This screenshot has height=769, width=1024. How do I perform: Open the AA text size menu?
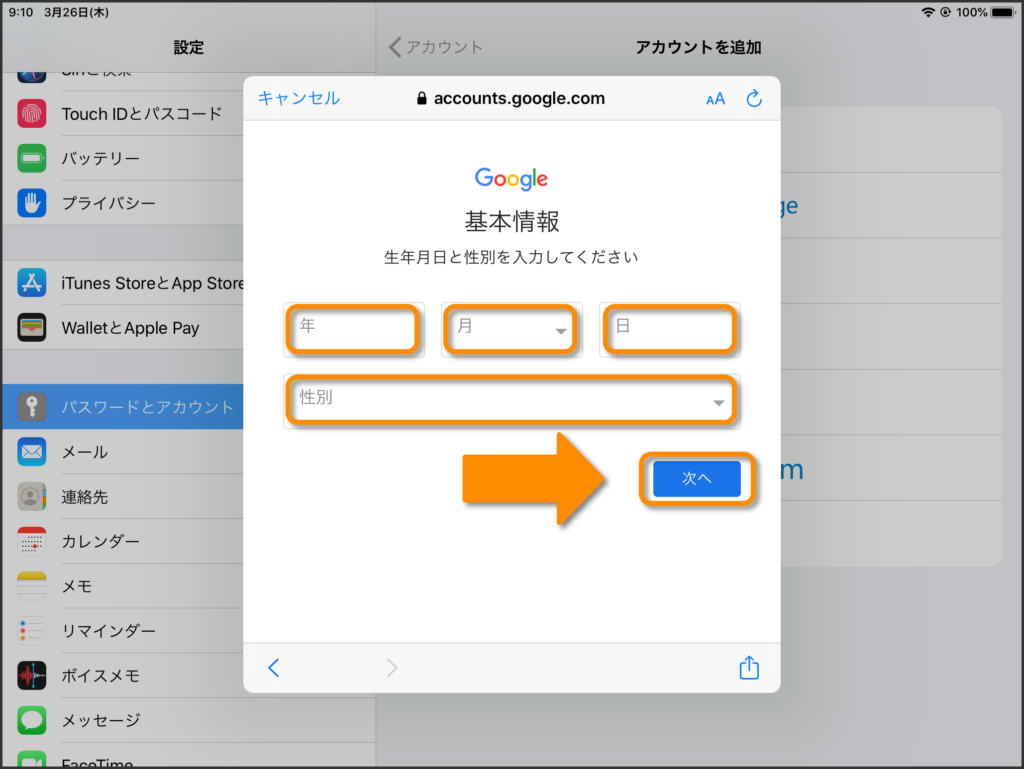point(715,98)
